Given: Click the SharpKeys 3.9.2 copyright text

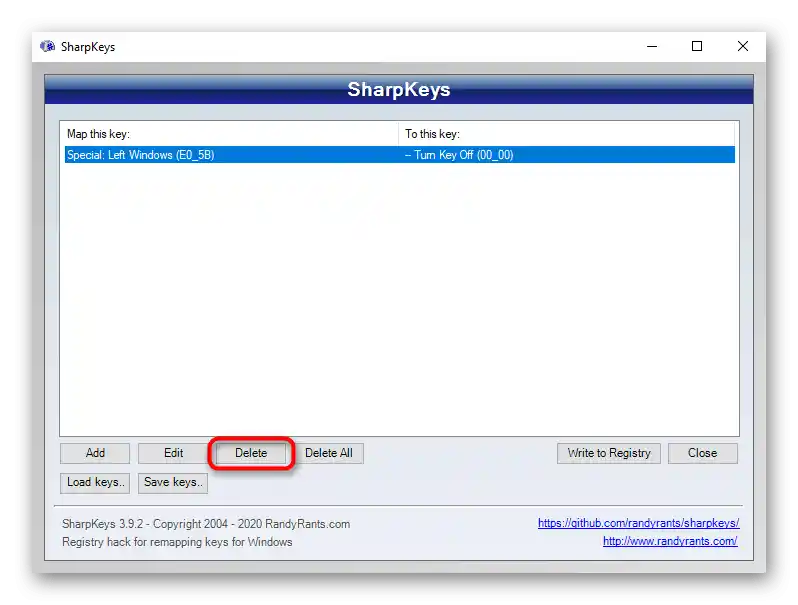Looking at the screenshot, I should (206, 524).
